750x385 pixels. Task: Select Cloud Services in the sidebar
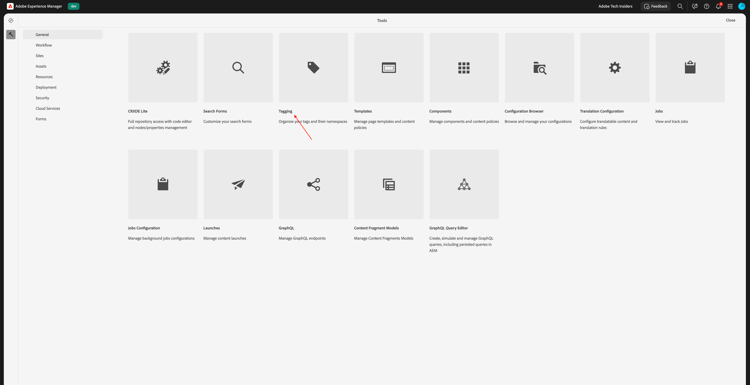click(x=48, y=108)
